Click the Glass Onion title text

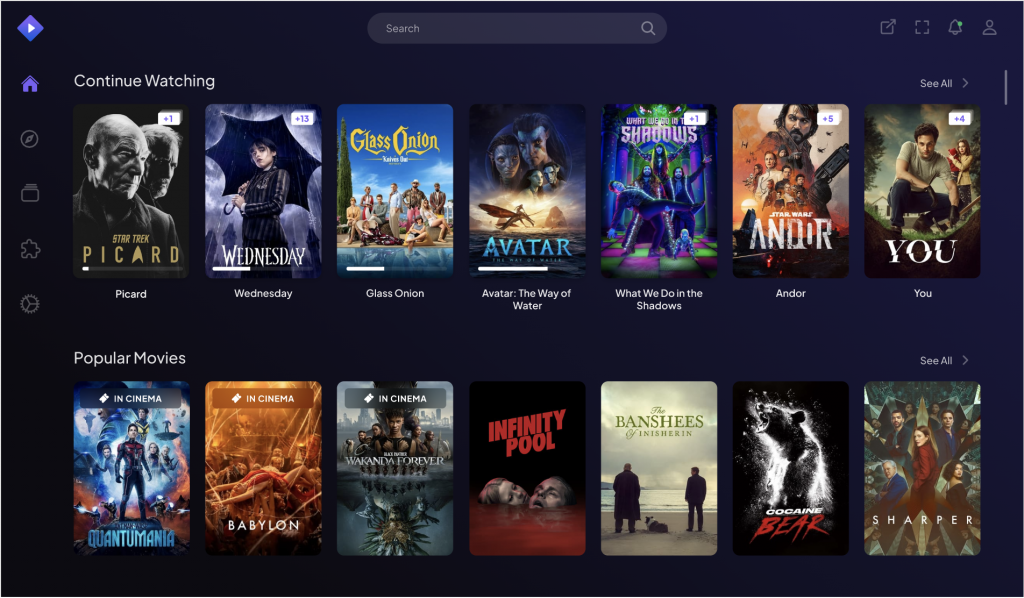click(395, 293)
